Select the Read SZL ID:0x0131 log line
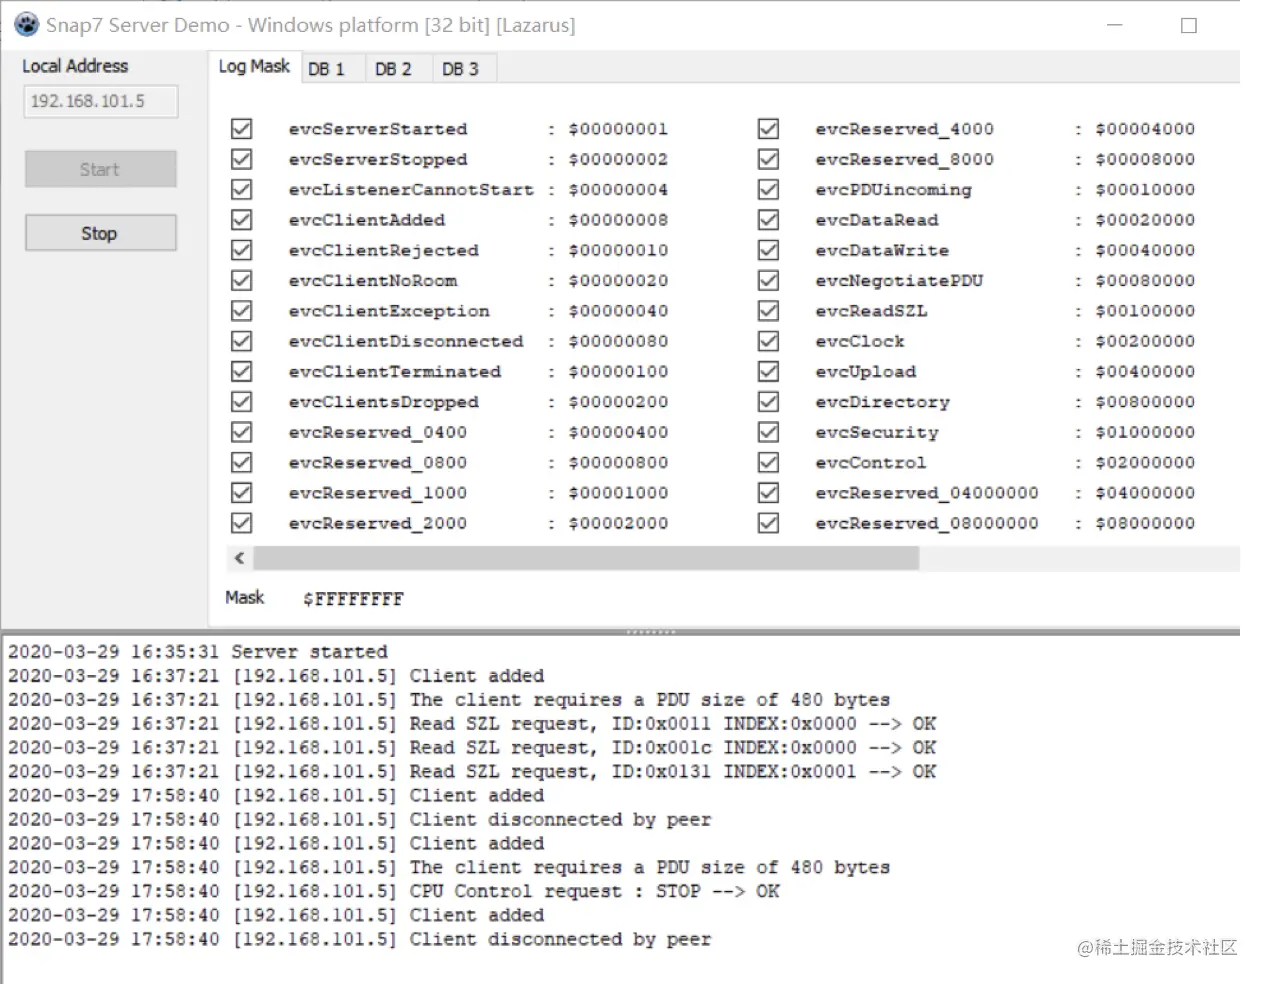Image resolution: width=1264 pixels, height=984 pixels. coord(472,772)
